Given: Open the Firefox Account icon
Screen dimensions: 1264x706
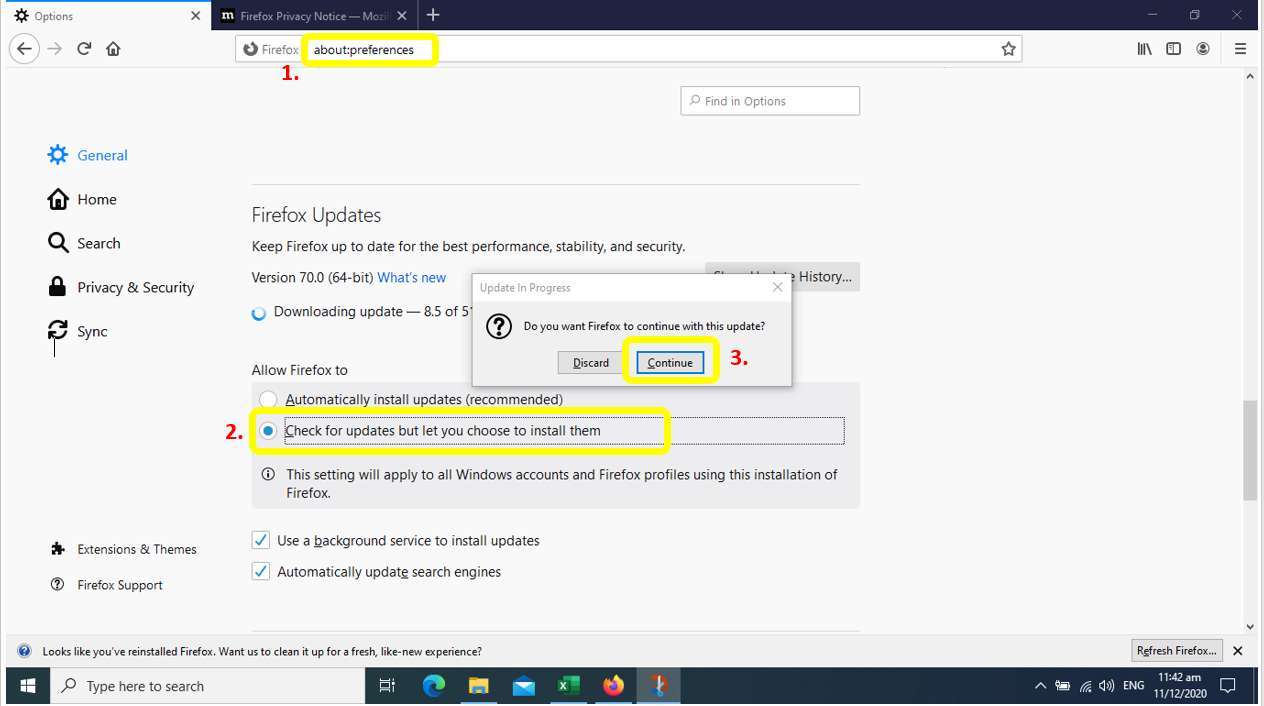Looking at the screenshot, I should tap(1203, 49).
